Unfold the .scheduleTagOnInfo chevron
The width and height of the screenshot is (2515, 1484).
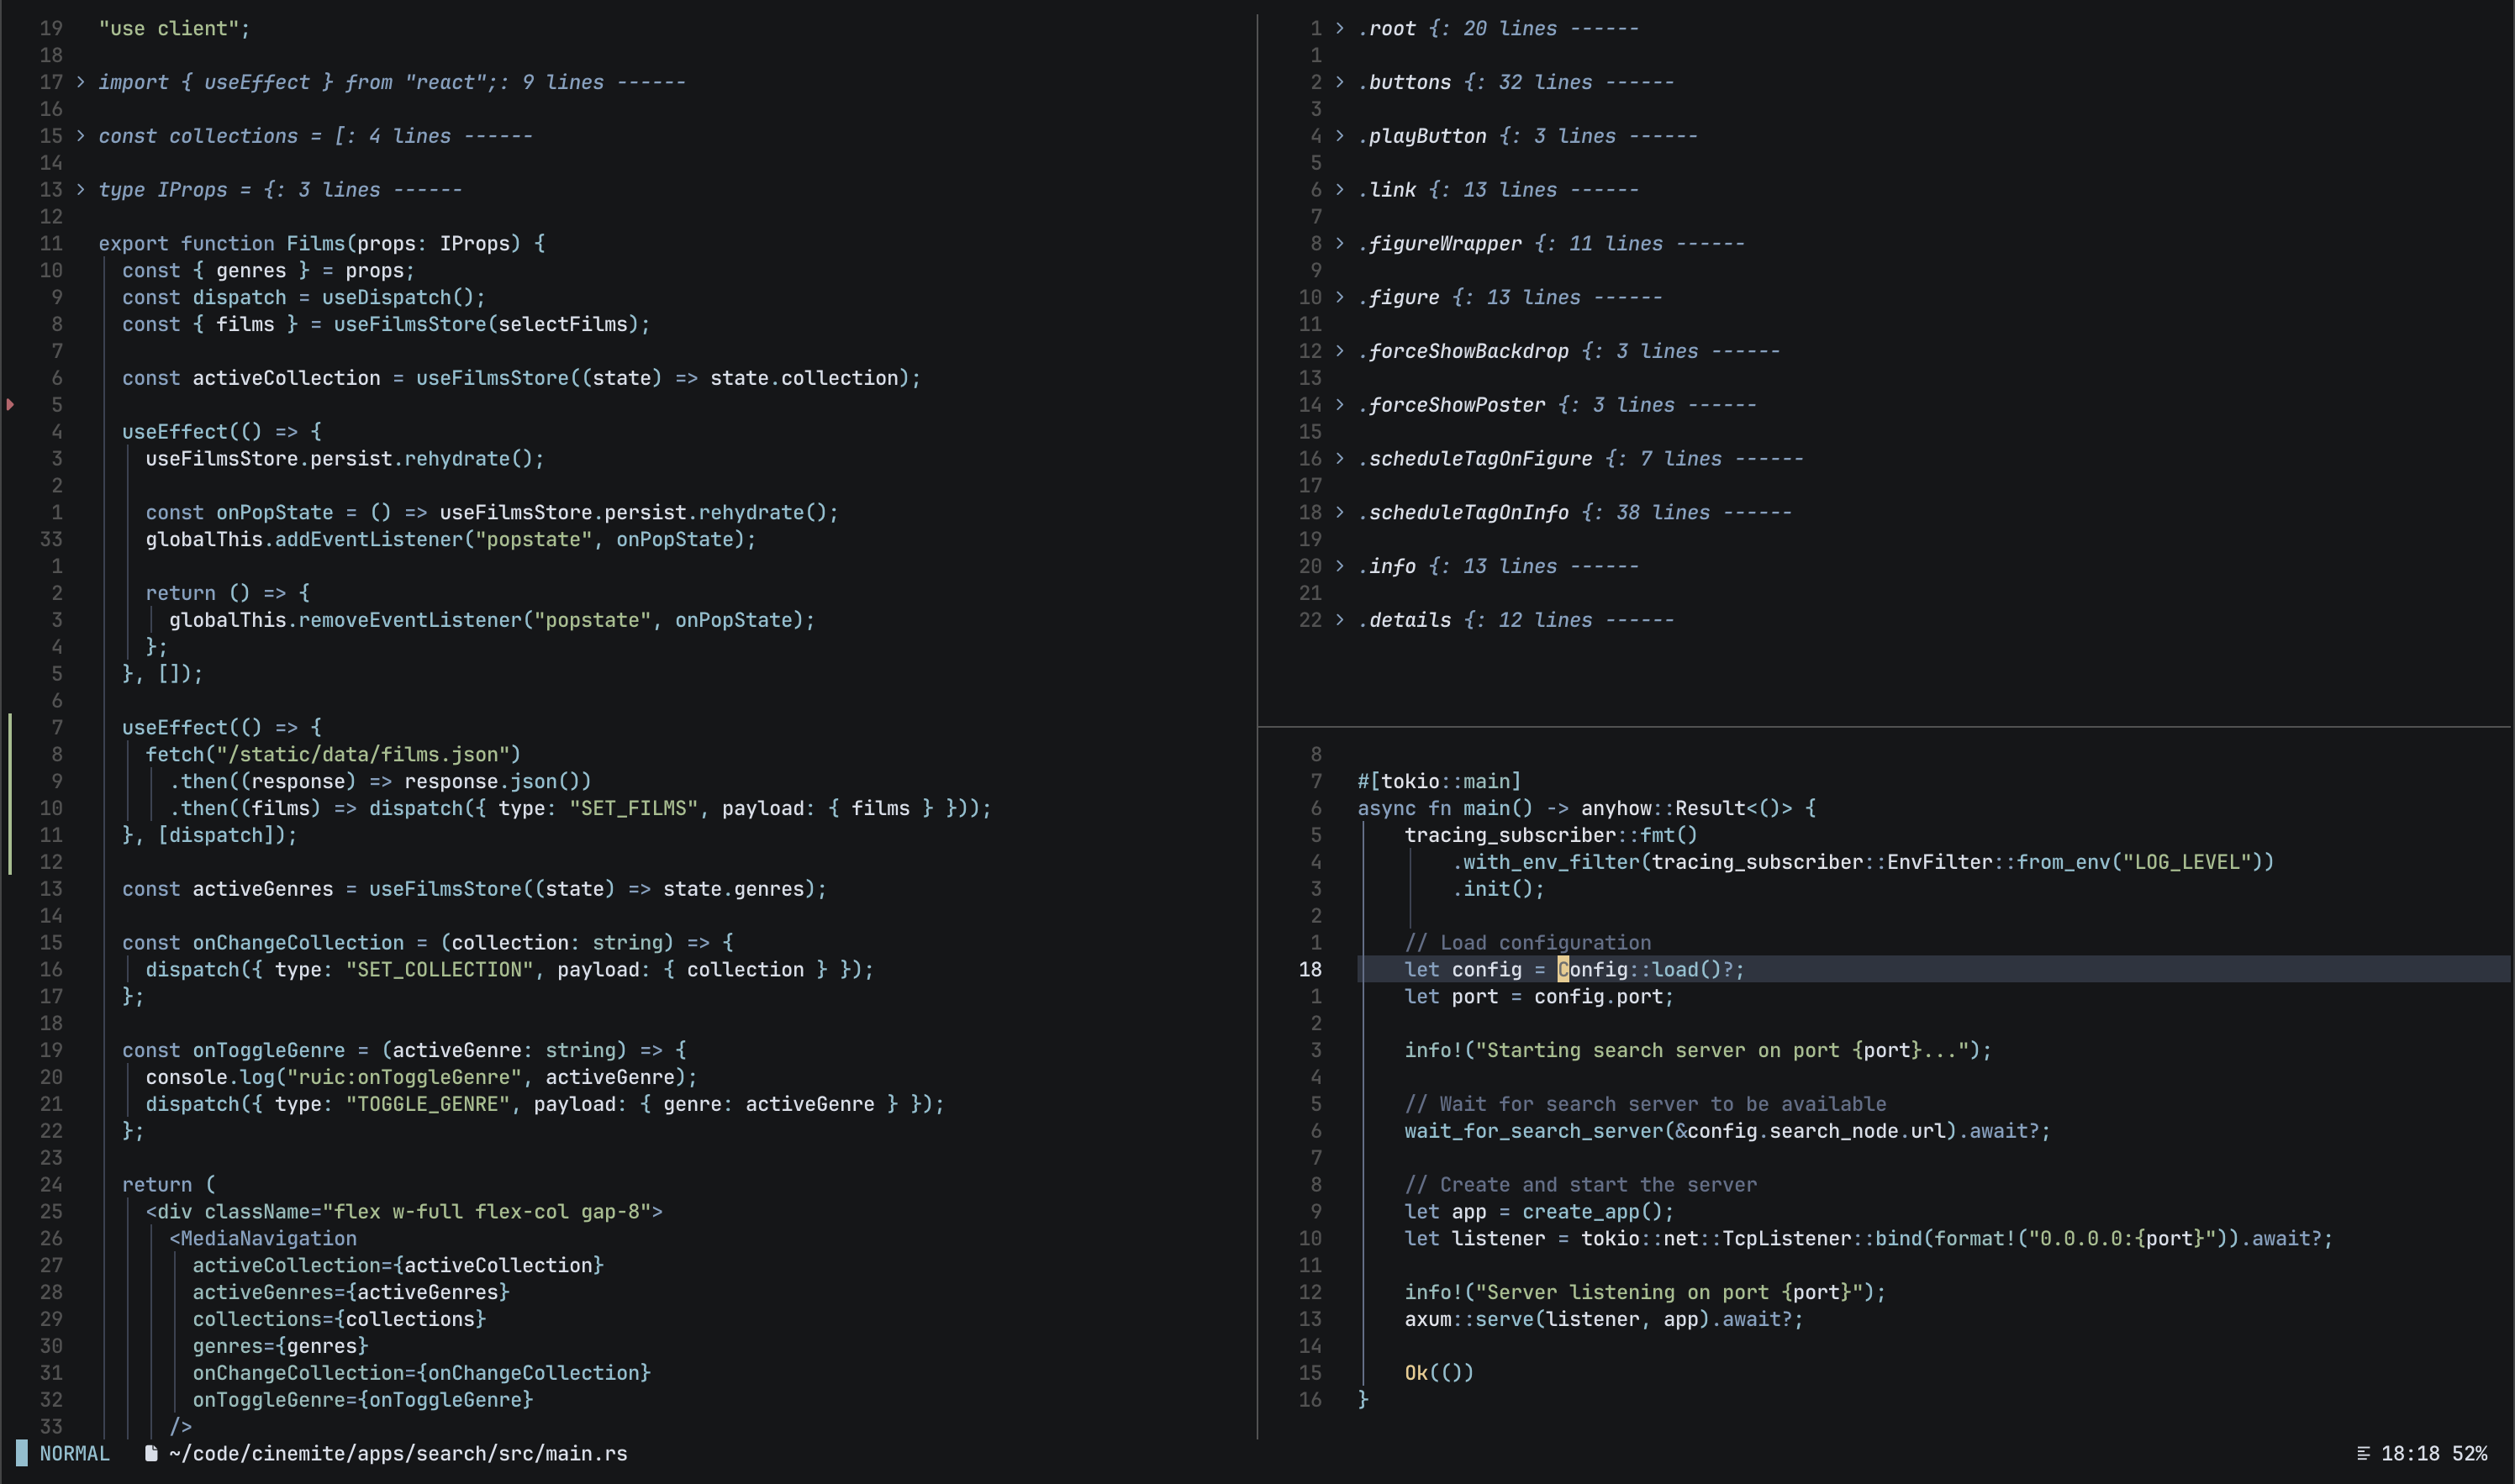[1340, 512]
